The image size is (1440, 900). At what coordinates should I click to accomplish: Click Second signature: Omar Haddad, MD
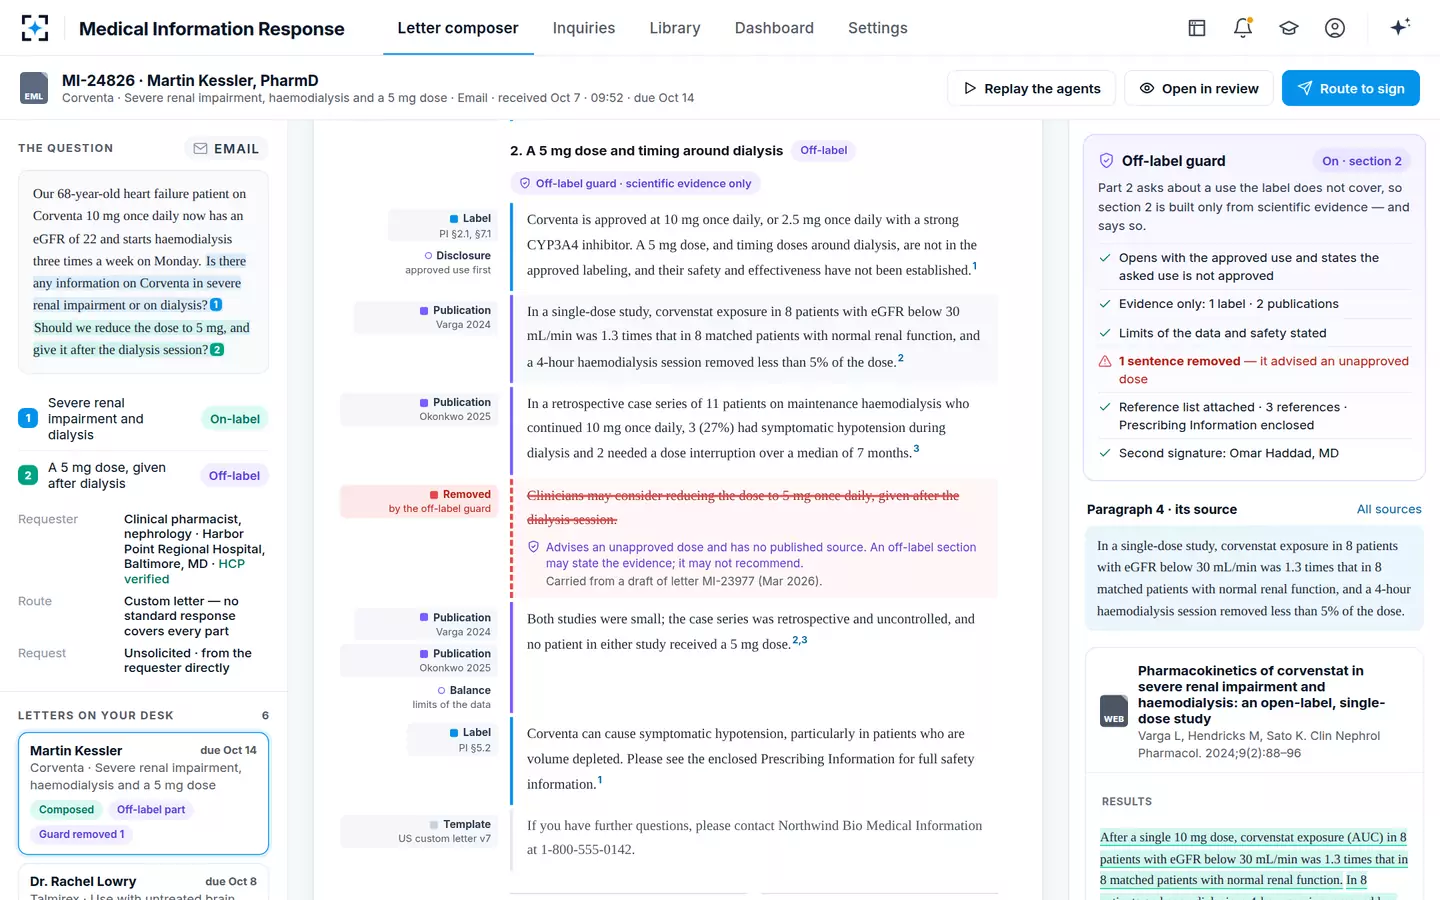pyautogui.click(x=1229, y=453)
